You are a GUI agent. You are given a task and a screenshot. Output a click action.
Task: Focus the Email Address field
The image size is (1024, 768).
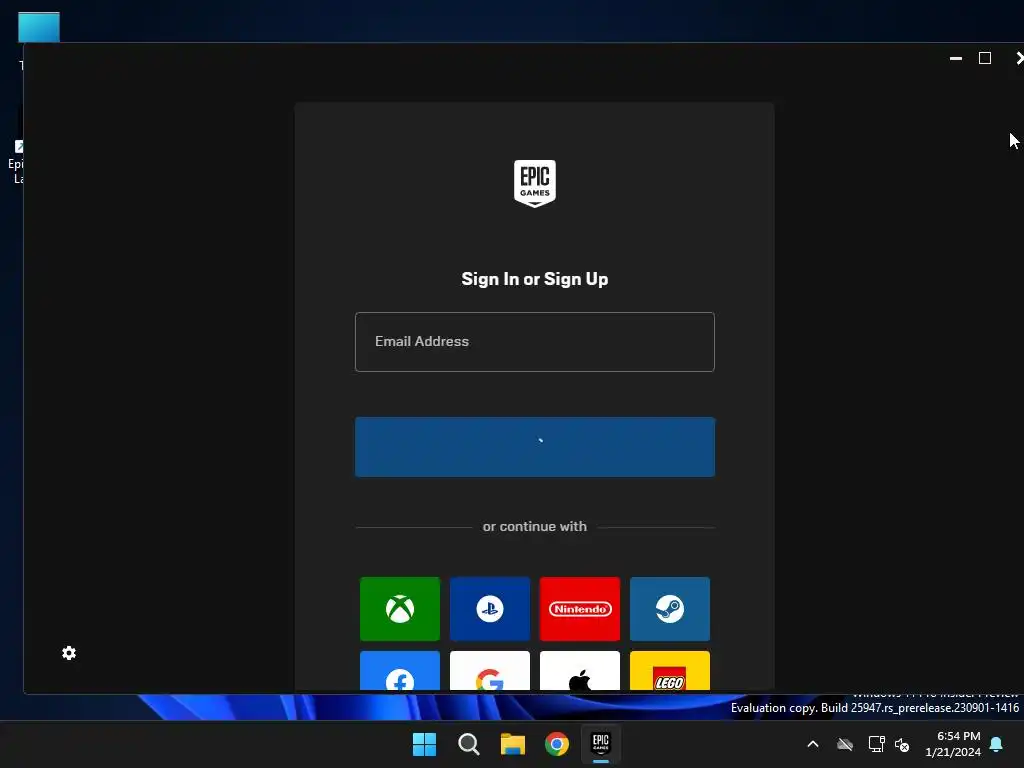tap(535, 342)
